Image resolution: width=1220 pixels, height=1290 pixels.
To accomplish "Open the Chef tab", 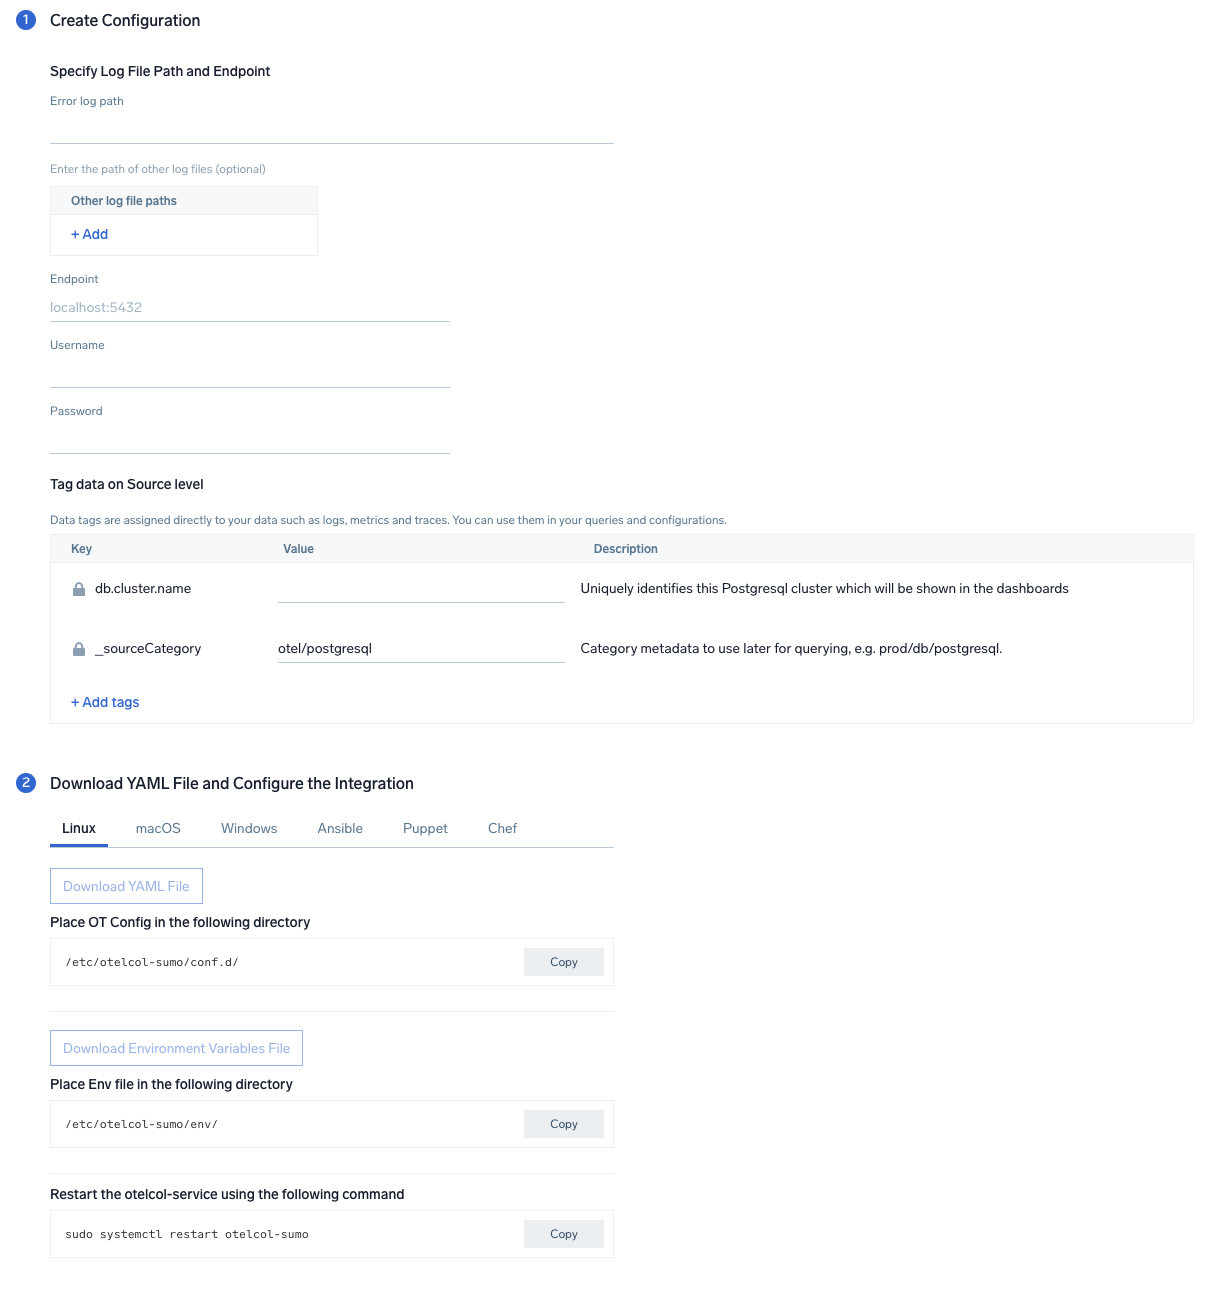I will click(x=502, y=828).
